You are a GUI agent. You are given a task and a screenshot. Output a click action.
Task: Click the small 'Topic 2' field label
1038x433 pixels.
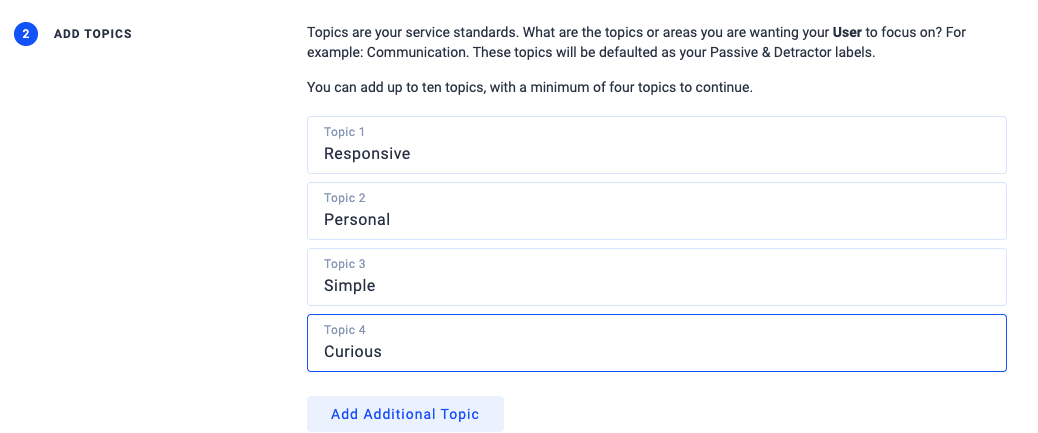pos(345,198)
